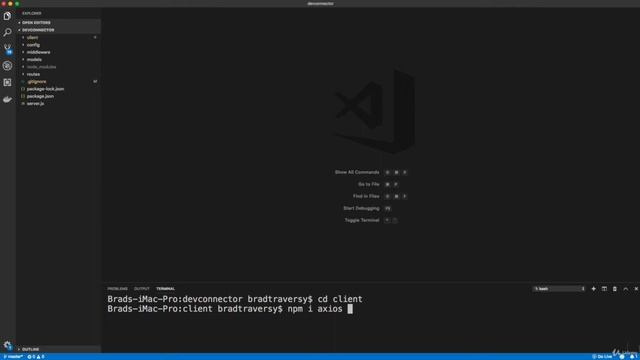Expand the models folder
This screenshot has width=640, height=360.
pyautogui.click(x=58, y=60)
